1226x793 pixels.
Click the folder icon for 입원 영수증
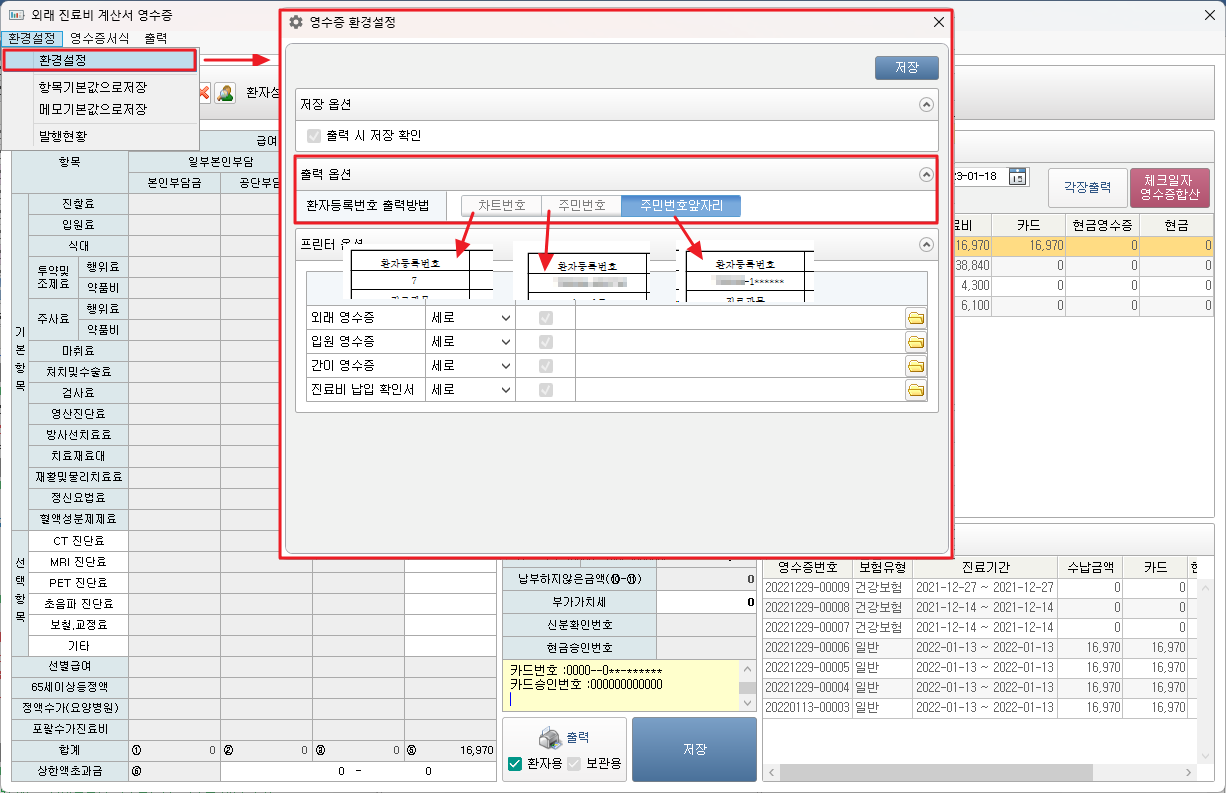point(915,342)
